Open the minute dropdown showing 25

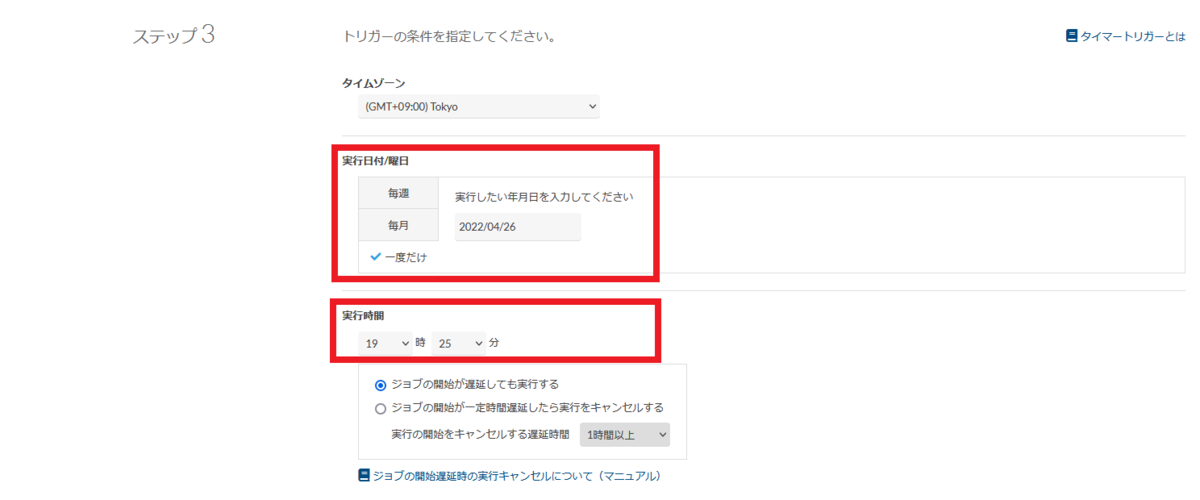click(459, 343)
